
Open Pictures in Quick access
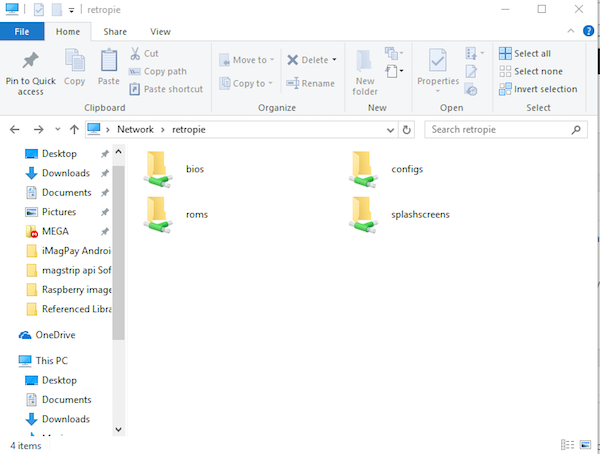click(59, 212)
